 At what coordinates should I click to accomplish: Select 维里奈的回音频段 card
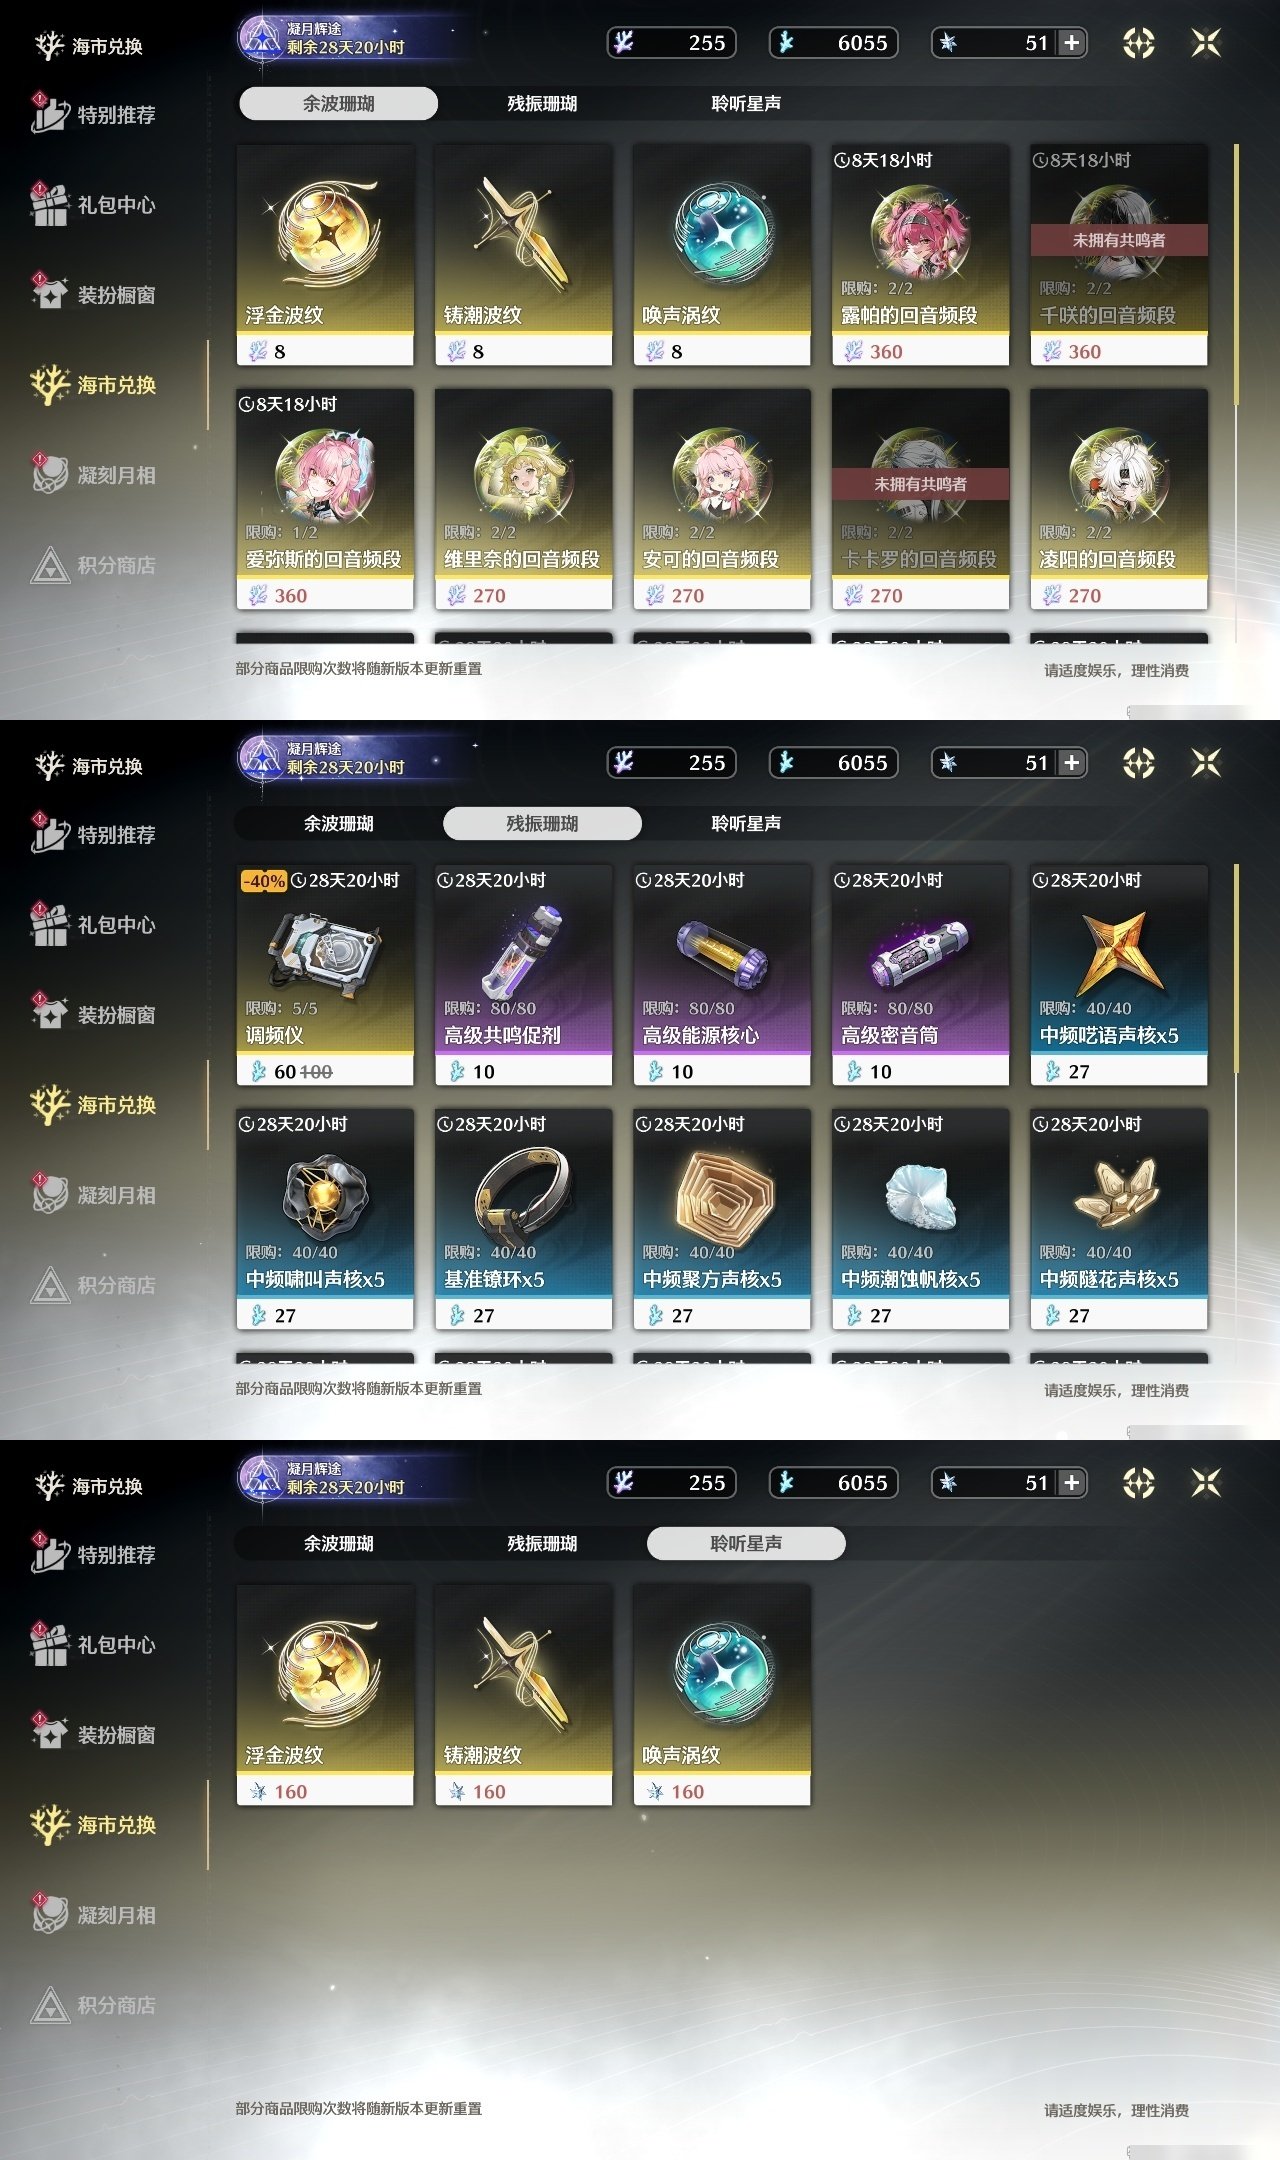[x=523, y=499]
